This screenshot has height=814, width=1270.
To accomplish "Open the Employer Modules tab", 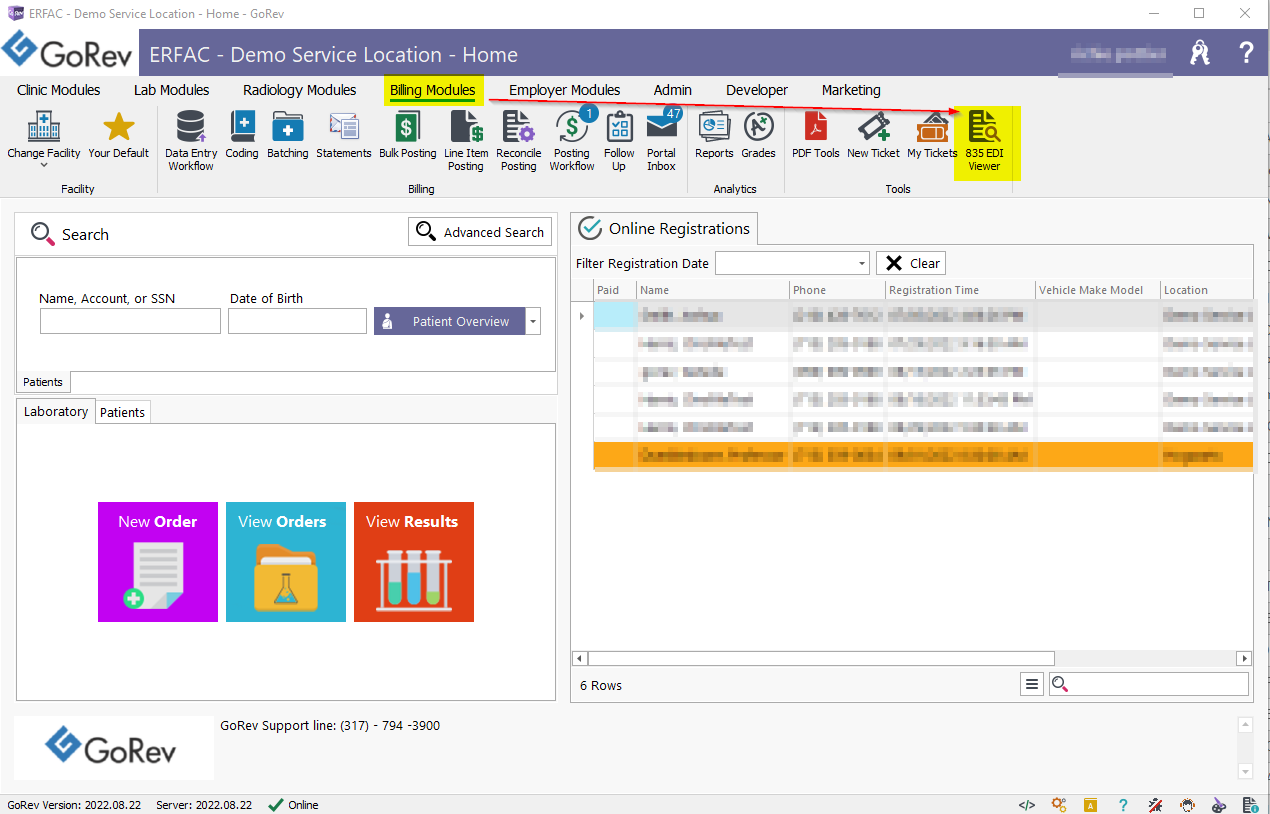I will [x=565, y=90].
